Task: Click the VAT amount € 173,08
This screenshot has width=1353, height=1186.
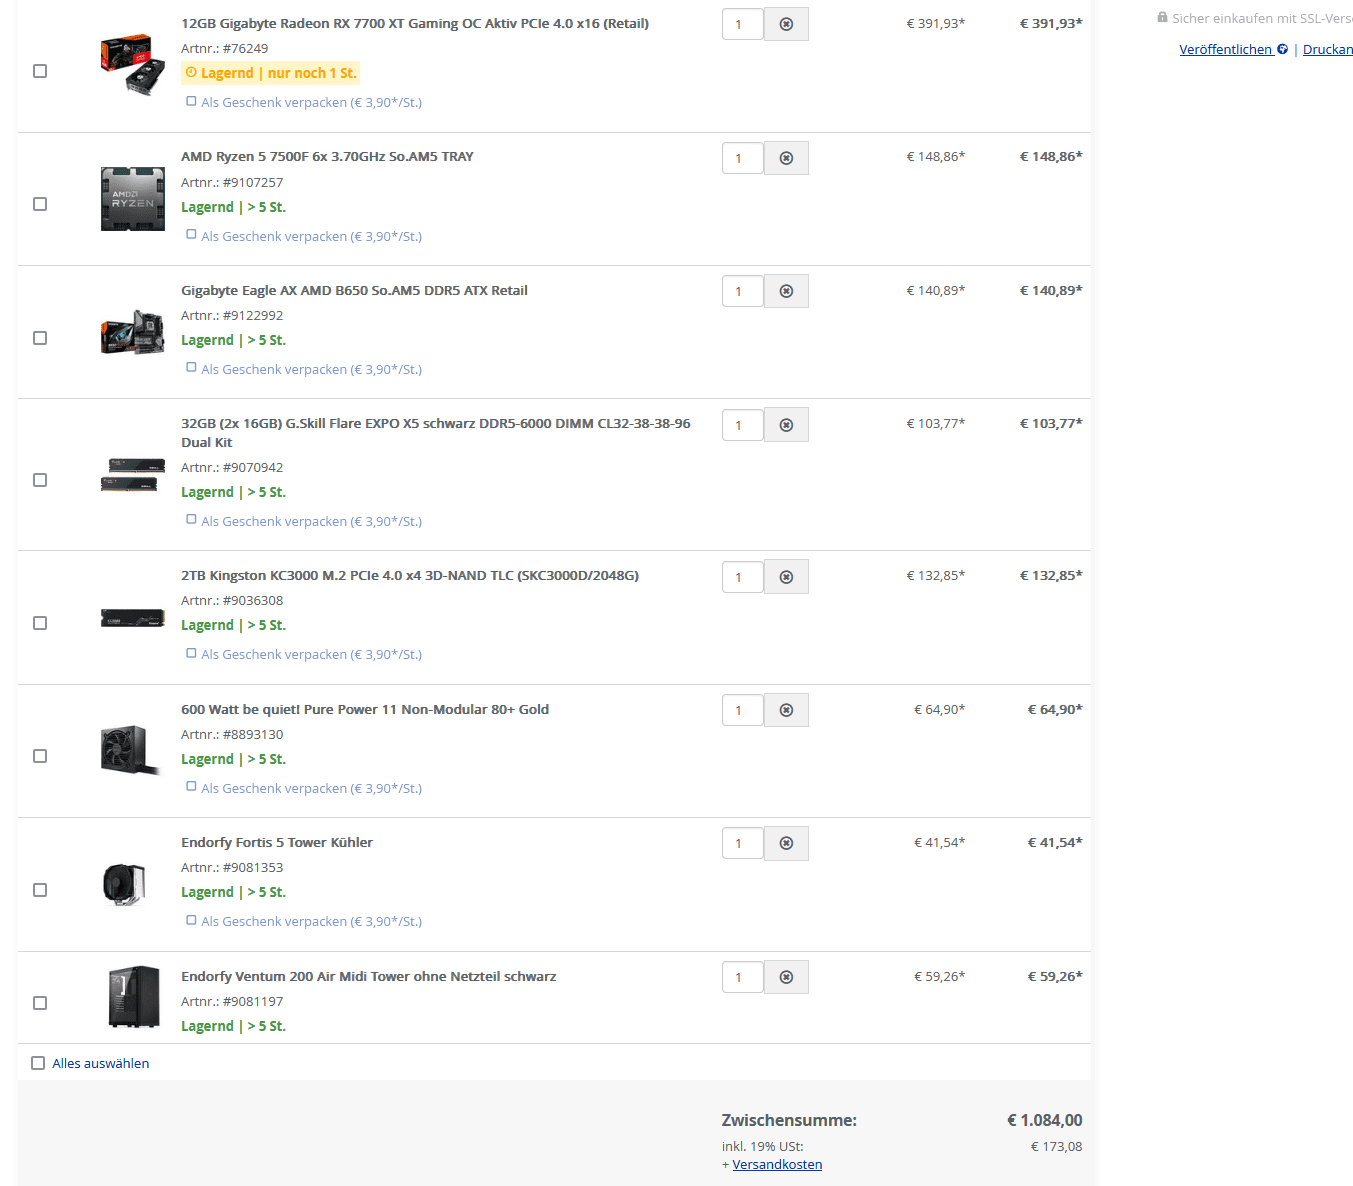Action: tap(1056, 1146)
